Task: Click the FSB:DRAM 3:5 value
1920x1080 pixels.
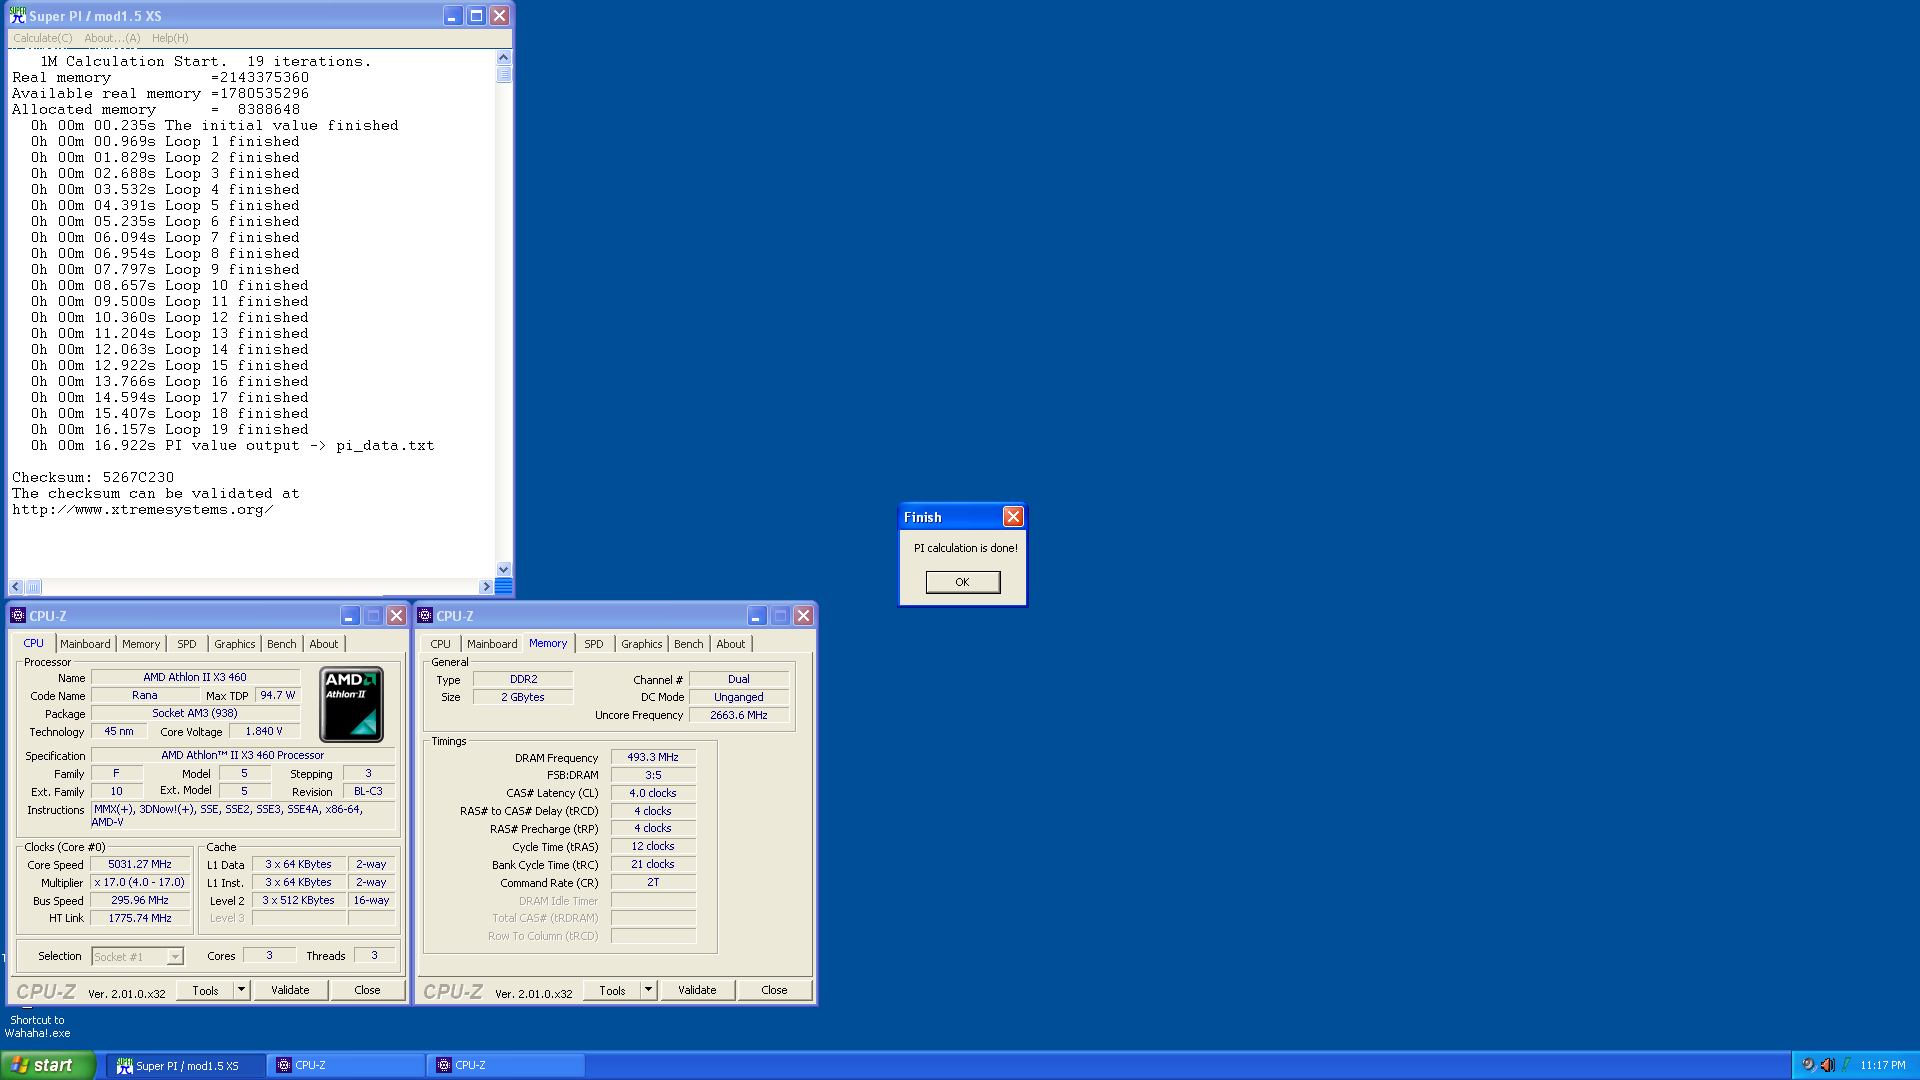Action: pyautogui.click(x=653, y=776)
